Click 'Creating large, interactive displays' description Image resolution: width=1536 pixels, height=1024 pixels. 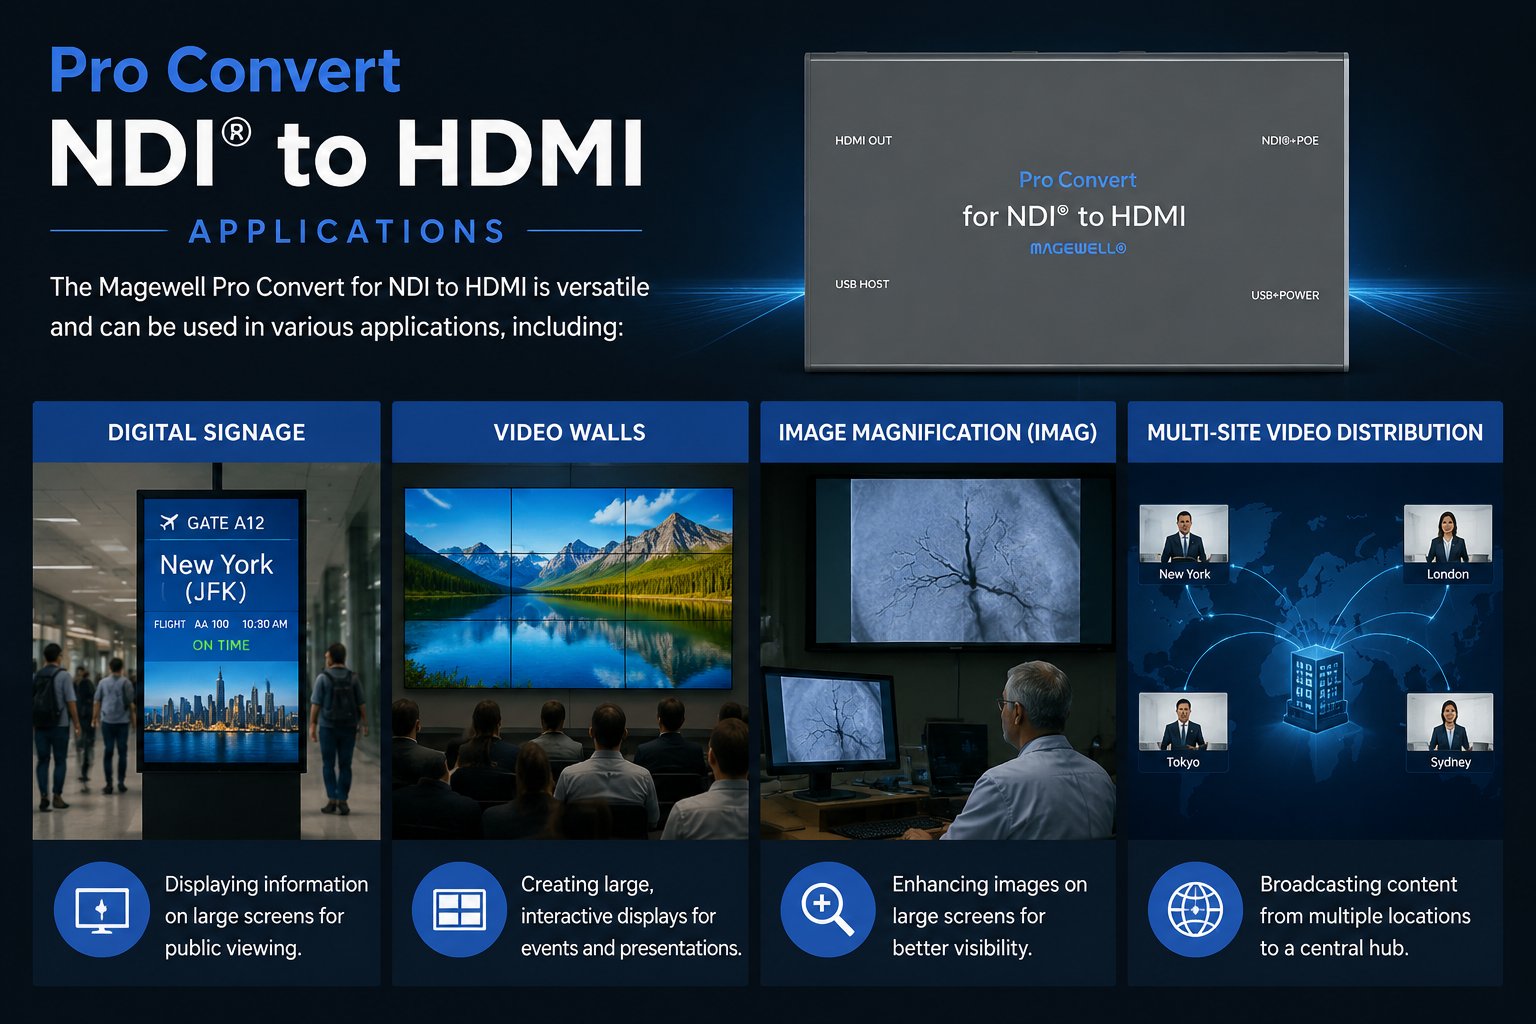tap(631, 916)
